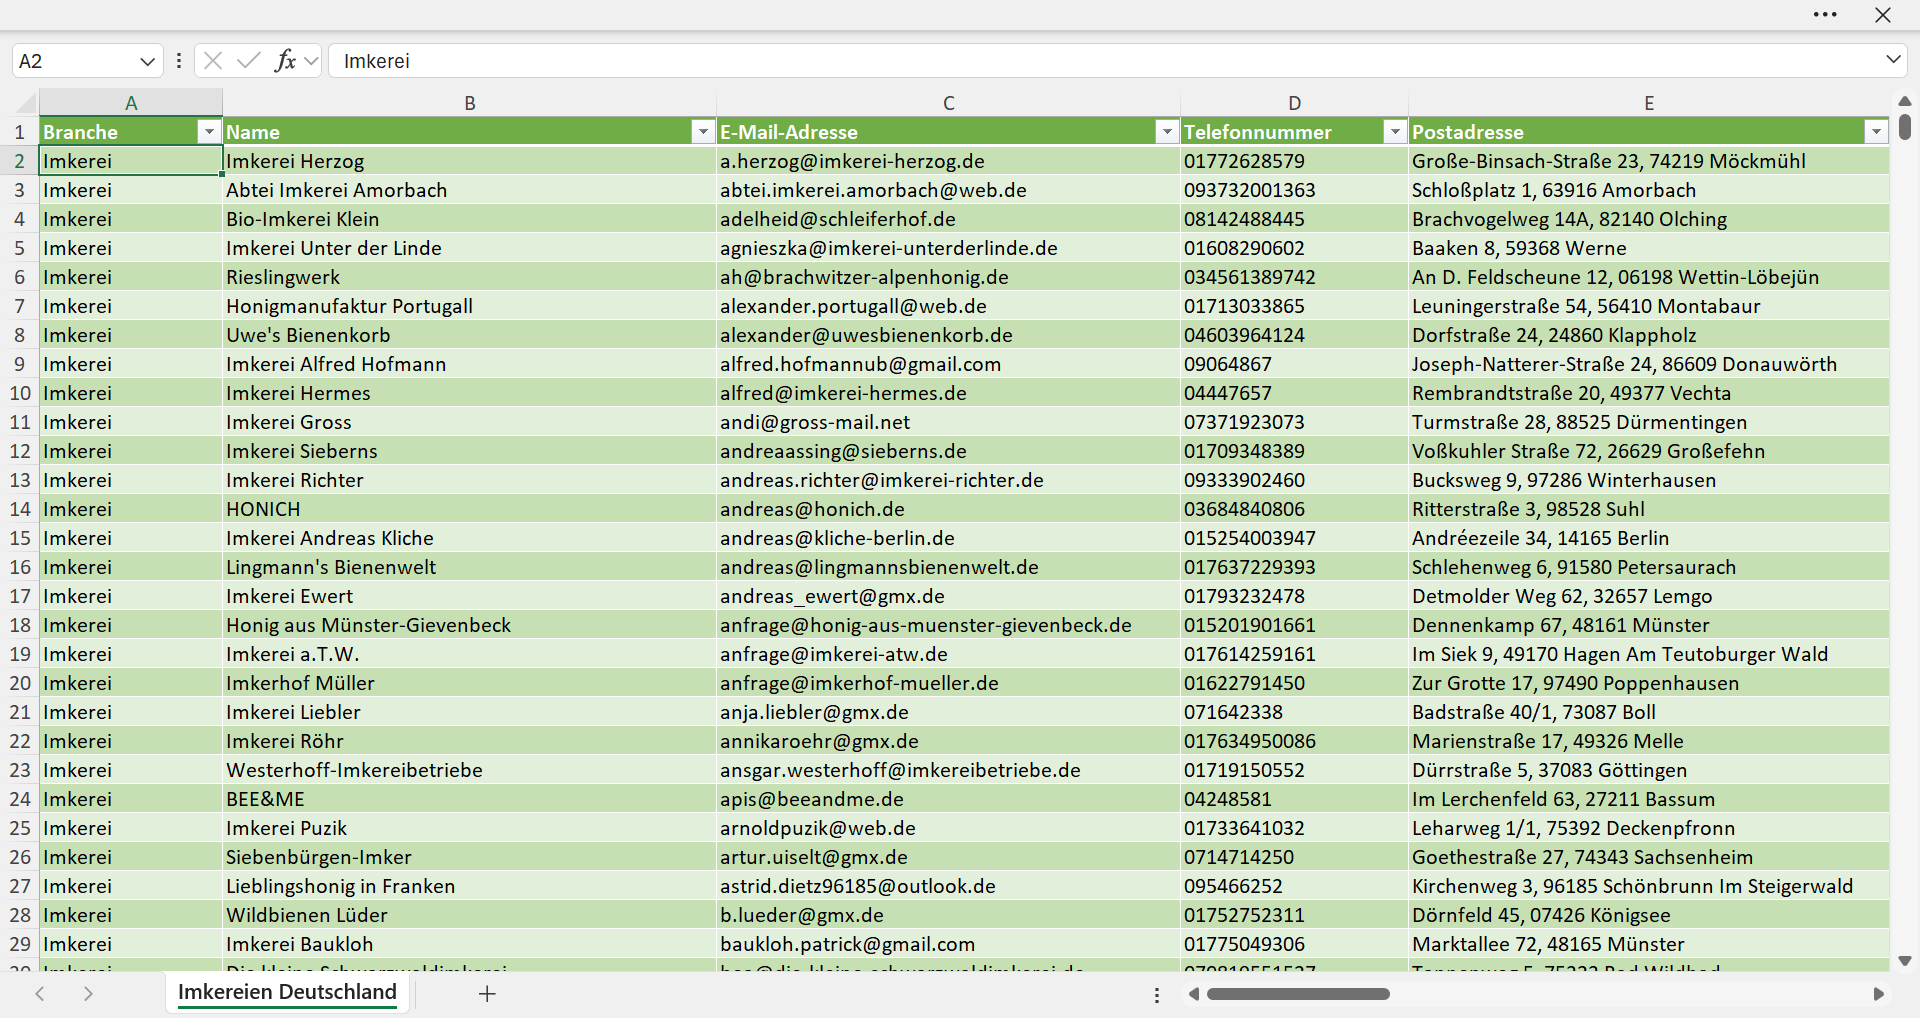Select column D header

coord(1294,103)
